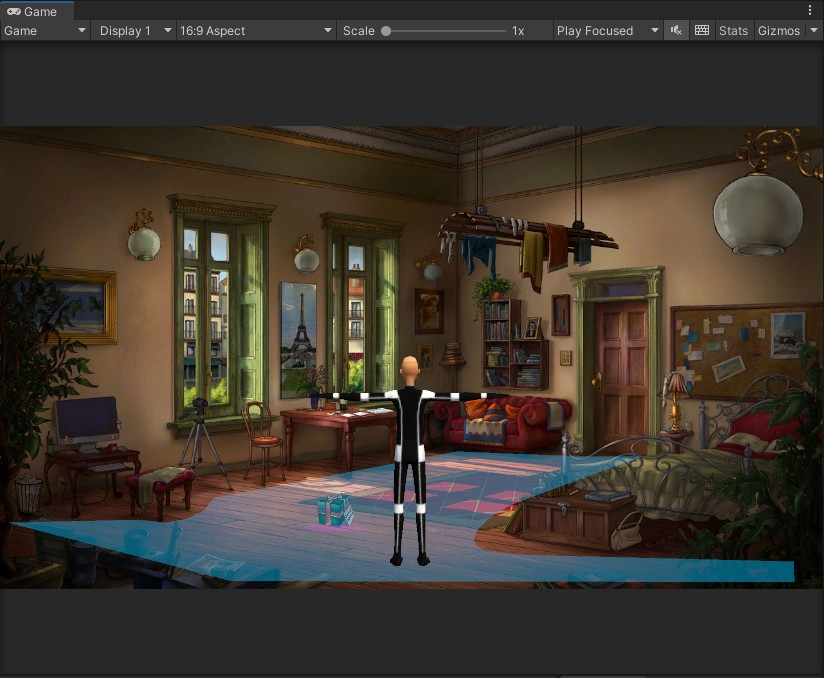Image resolution: width=824 pixels, height=678 pixels.
Task: Toggle the mute audio icon
Action: coord(676,31)
